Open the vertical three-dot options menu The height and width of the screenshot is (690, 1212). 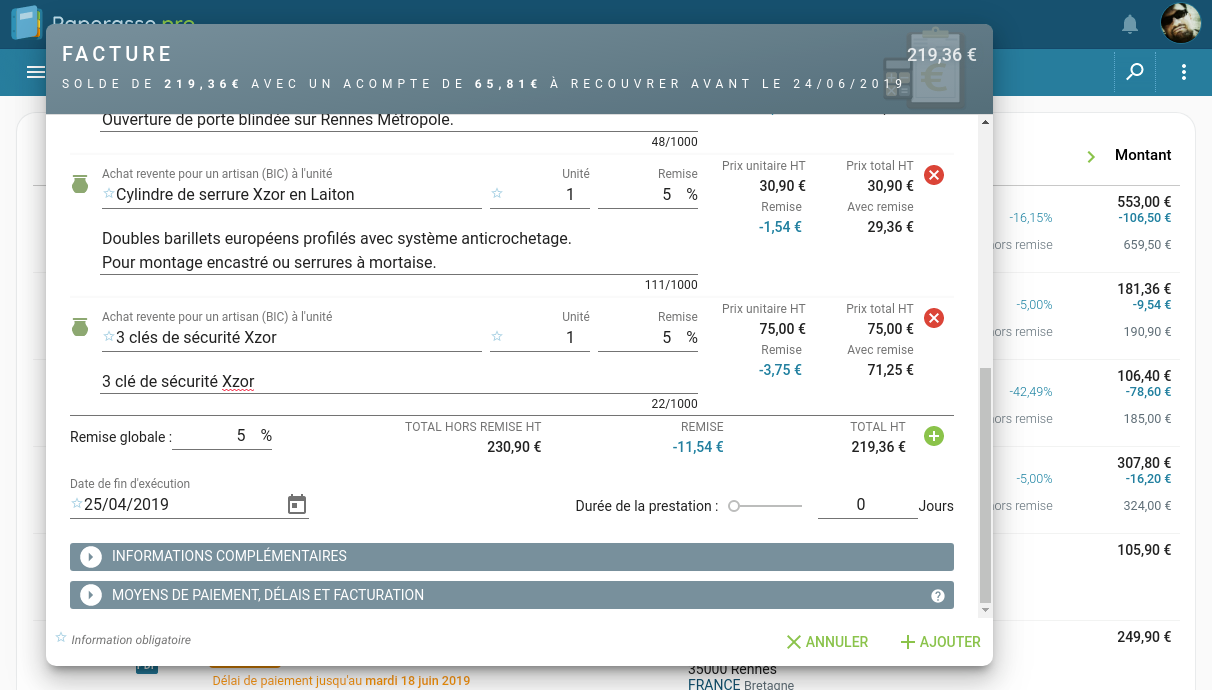pos(1184,72)
